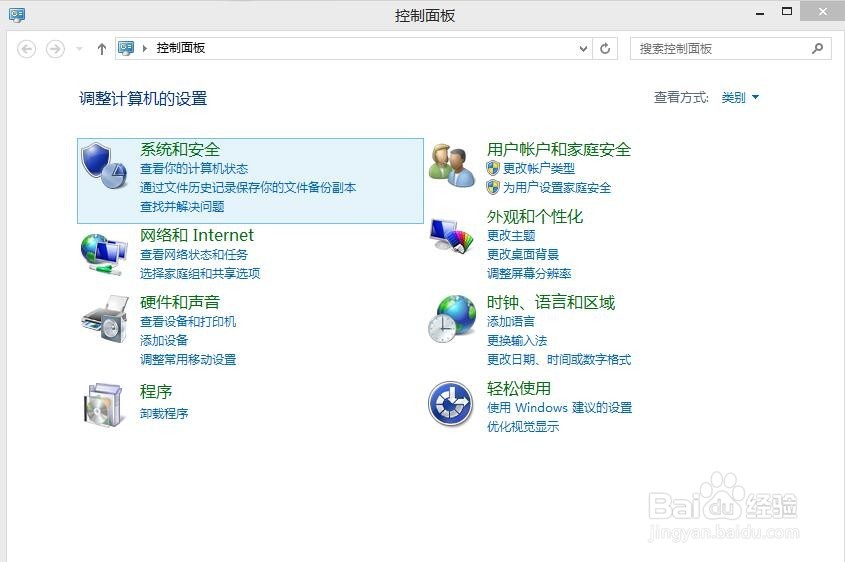Refresh the control panel view
The image size is (845, 562).
605,48
